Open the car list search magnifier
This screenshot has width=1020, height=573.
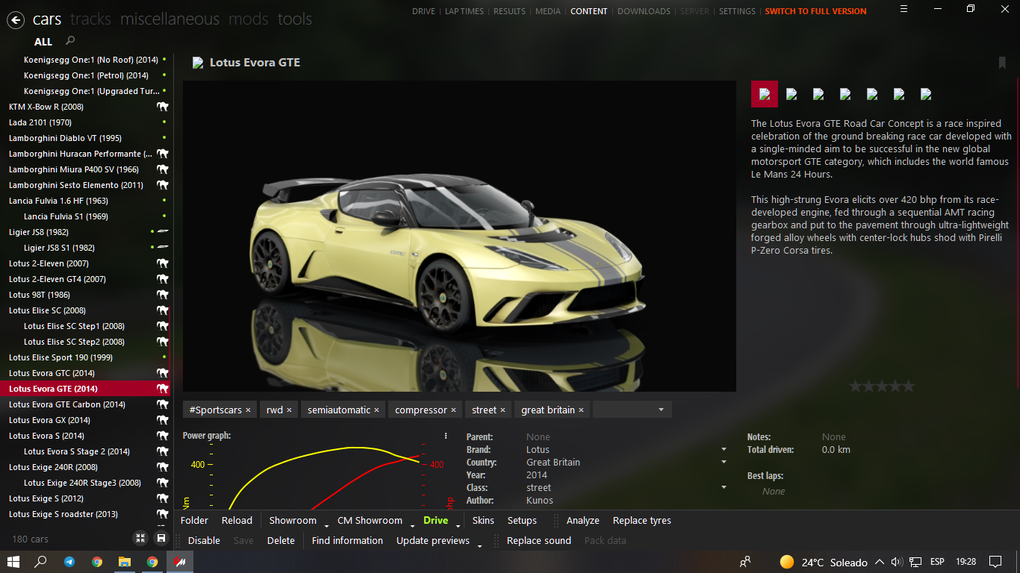click(x=70, y=41)
